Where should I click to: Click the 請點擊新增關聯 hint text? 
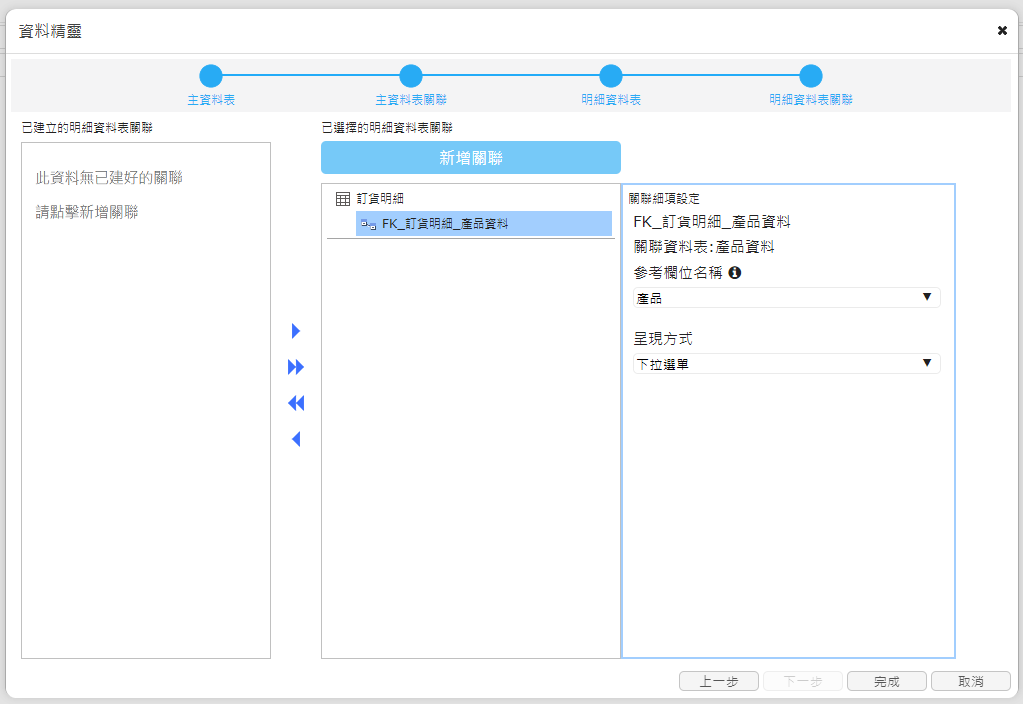pos(87,212)
